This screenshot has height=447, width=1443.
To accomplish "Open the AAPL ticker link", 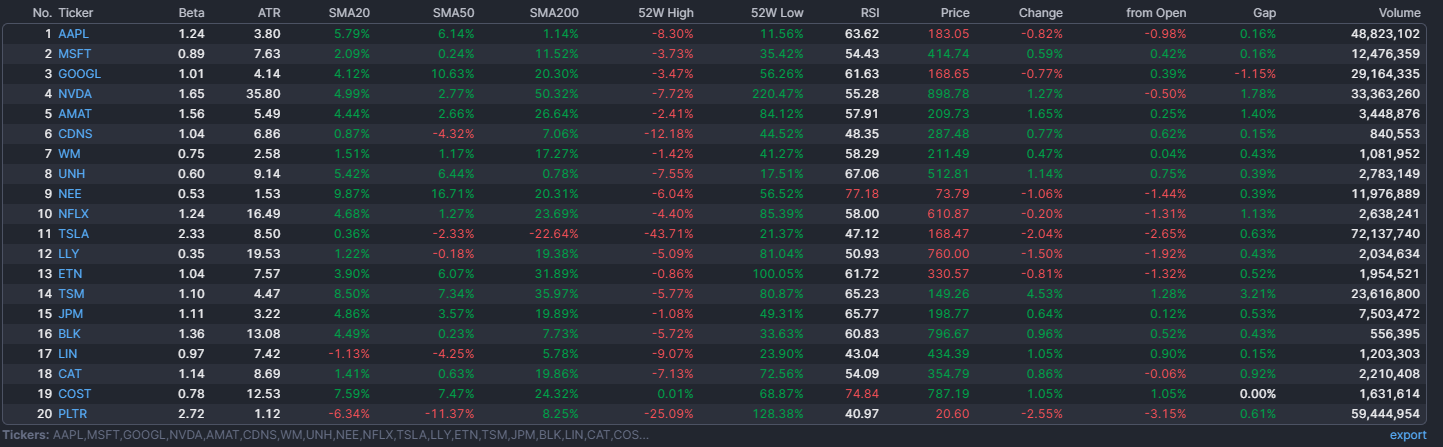I will tap(74, 34).
